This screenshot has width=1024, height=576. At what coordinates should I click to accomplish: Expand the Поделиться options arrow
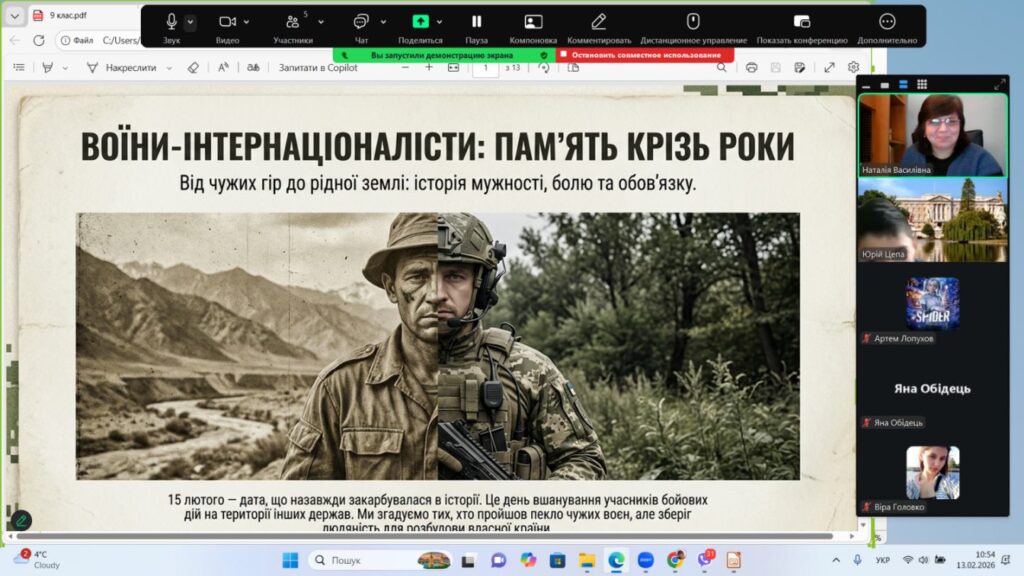tap(440, 22)
